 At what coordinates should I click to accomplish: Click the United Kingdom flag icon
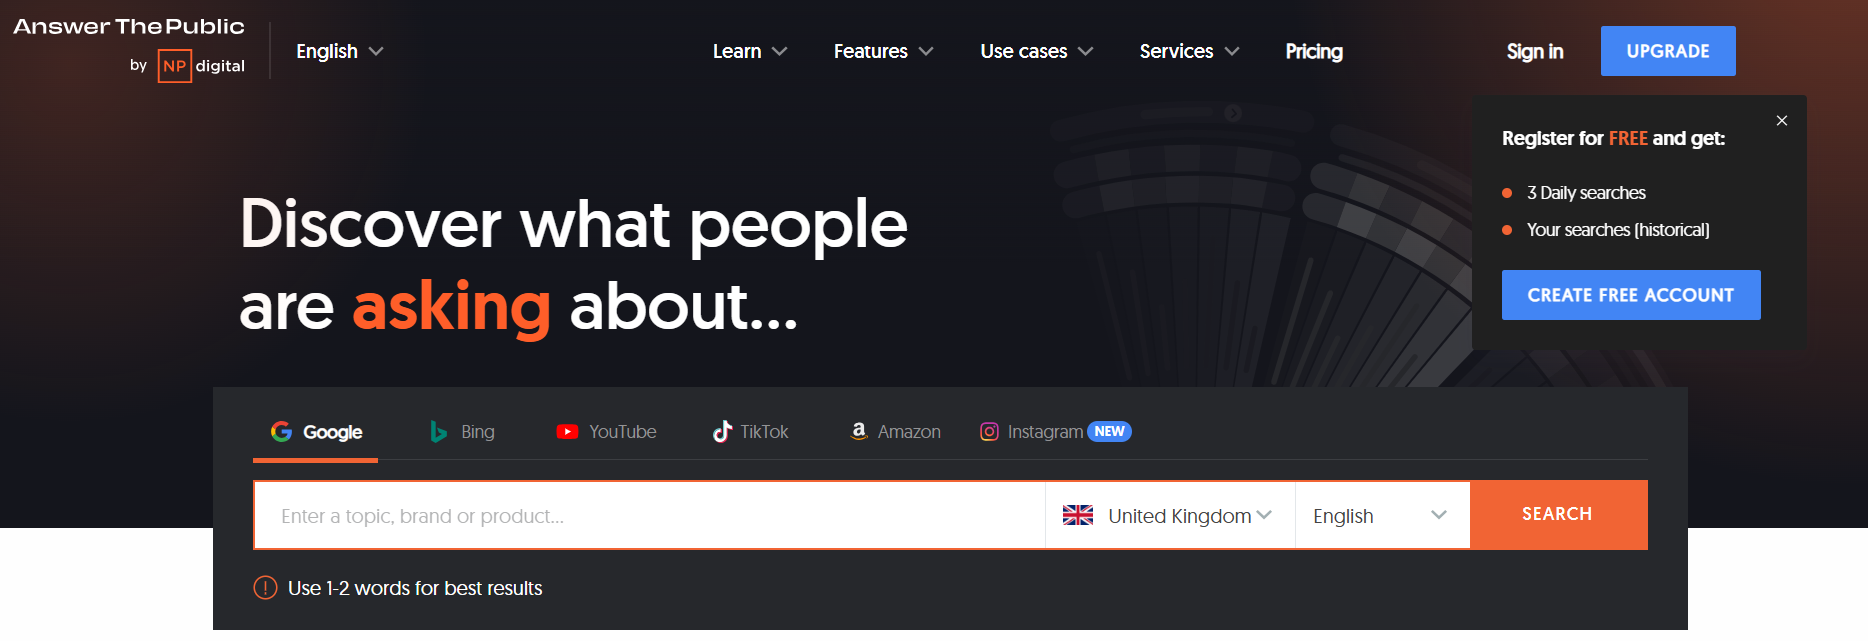click(1078, 515)
